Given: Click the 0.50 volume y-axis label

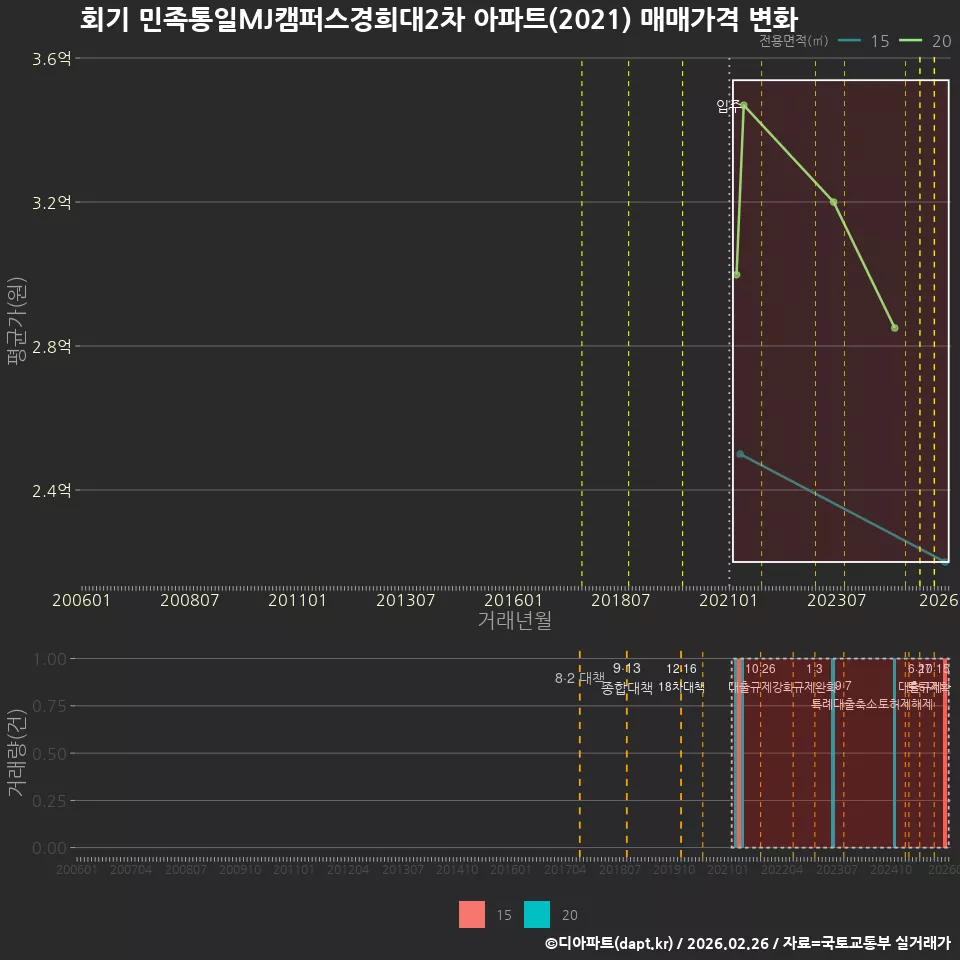Looking at the screenshot, I should pos(50,754).
